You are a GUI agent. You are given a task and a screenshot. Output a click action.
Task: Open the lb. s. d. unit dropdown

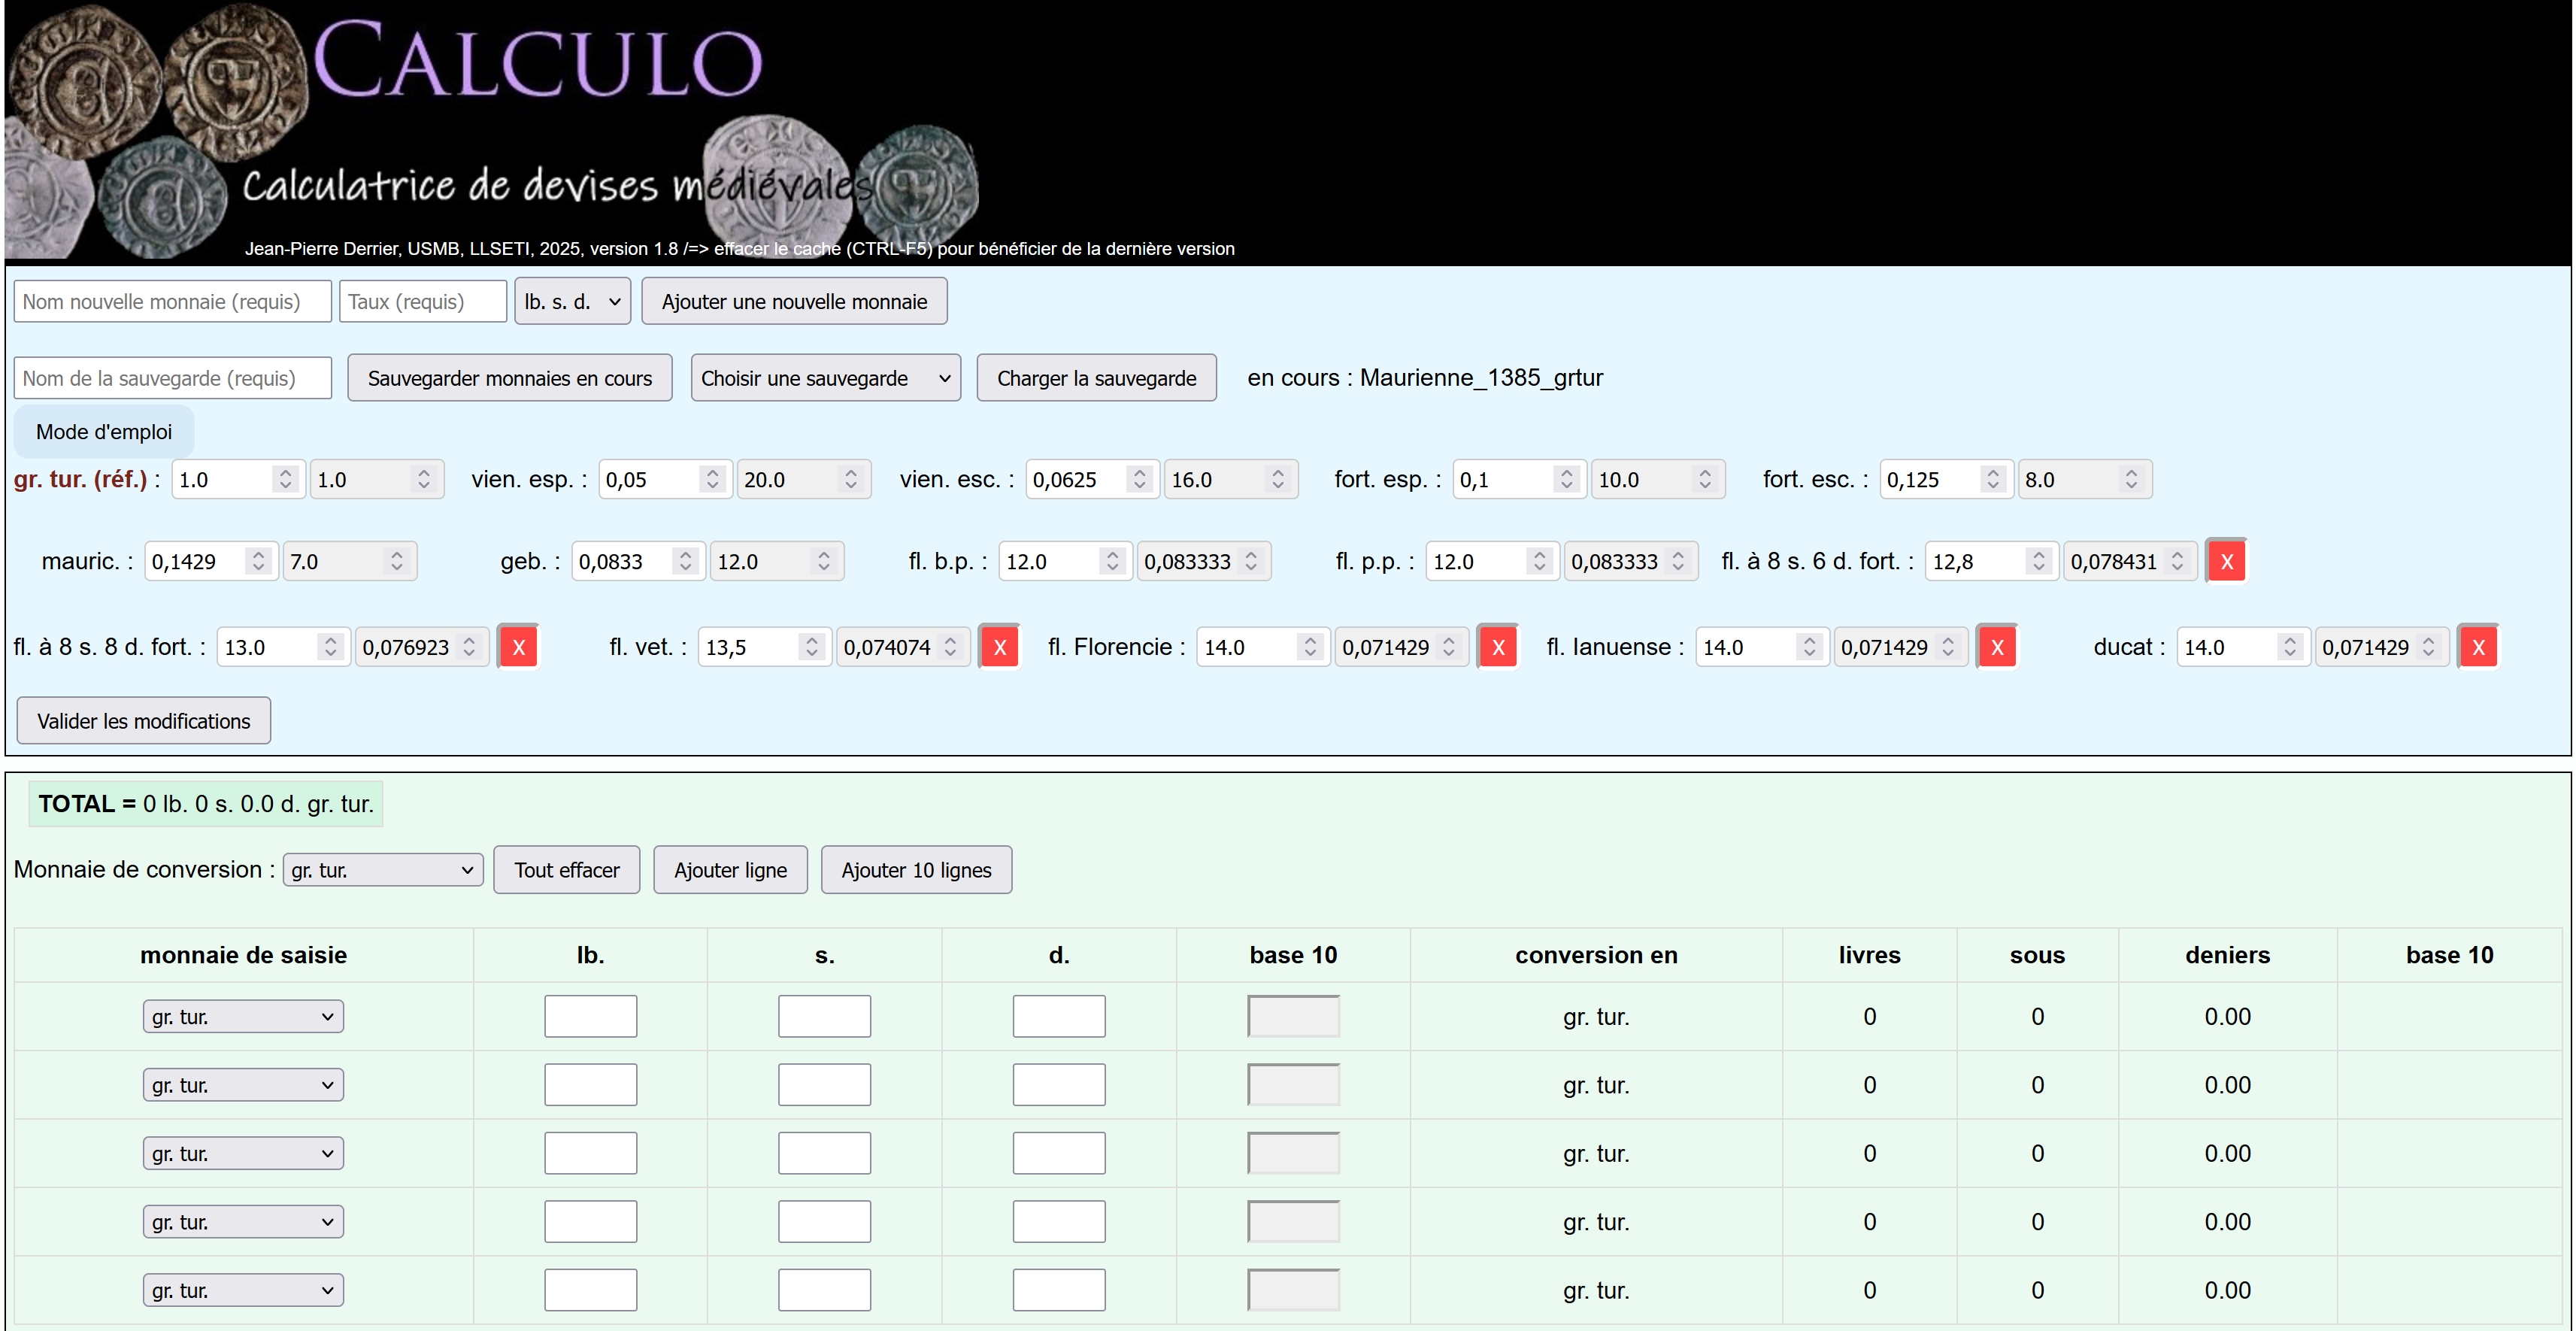[x=572, y=301]
